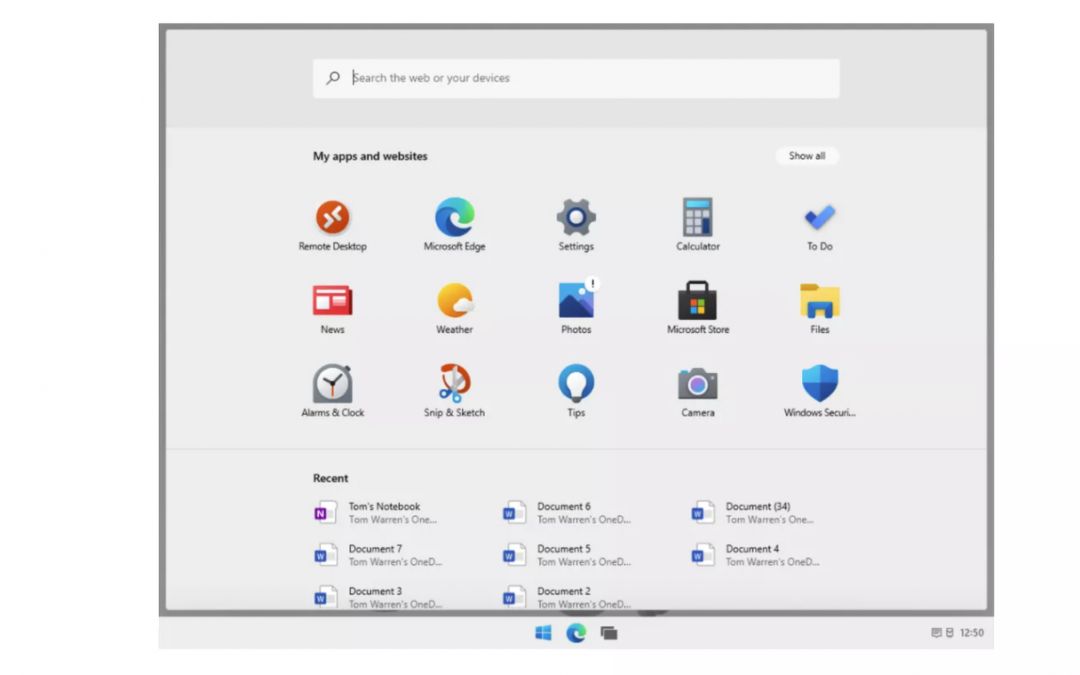1080x675 pixels.
Task: Open the Photos app with notification badge
Action: pyautogui.click(x=576, y=301)
